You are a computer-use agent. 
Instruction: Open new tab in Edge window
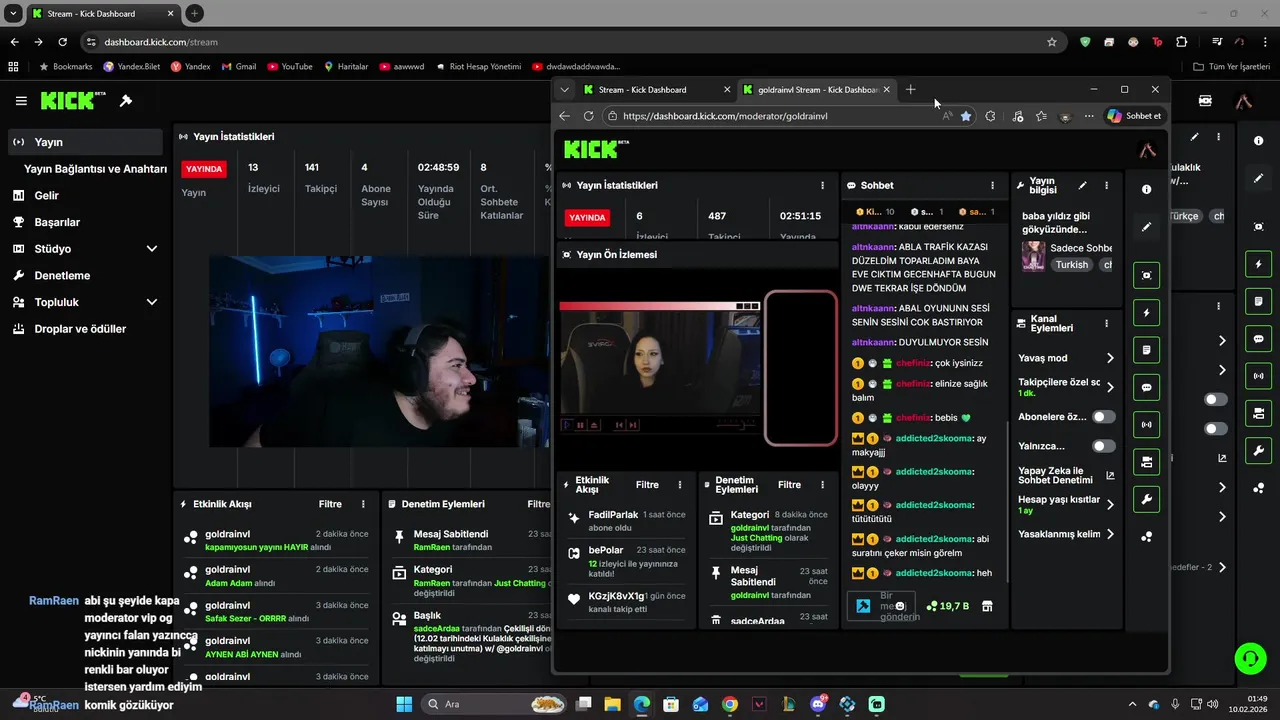910,90
